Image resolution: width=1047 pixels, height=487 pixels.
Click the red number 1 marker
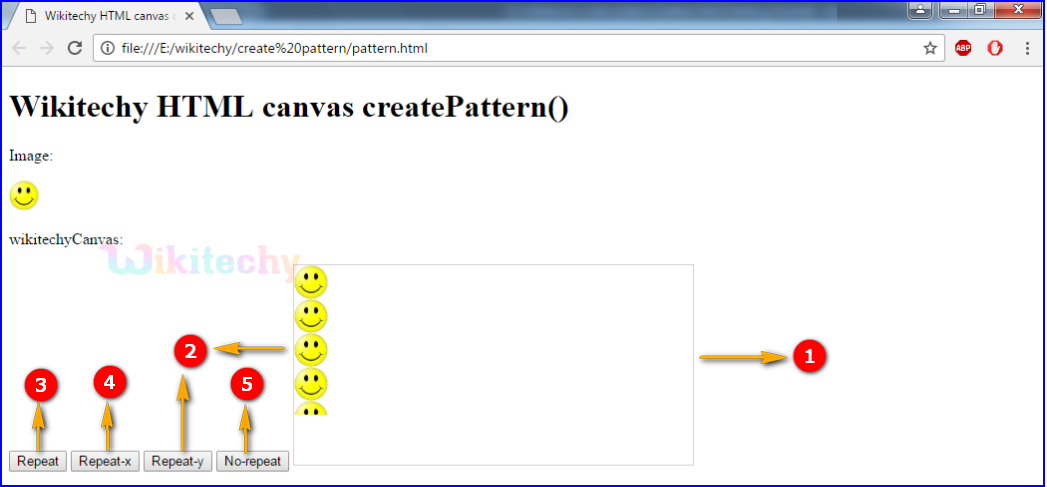(x=809, y=356)
